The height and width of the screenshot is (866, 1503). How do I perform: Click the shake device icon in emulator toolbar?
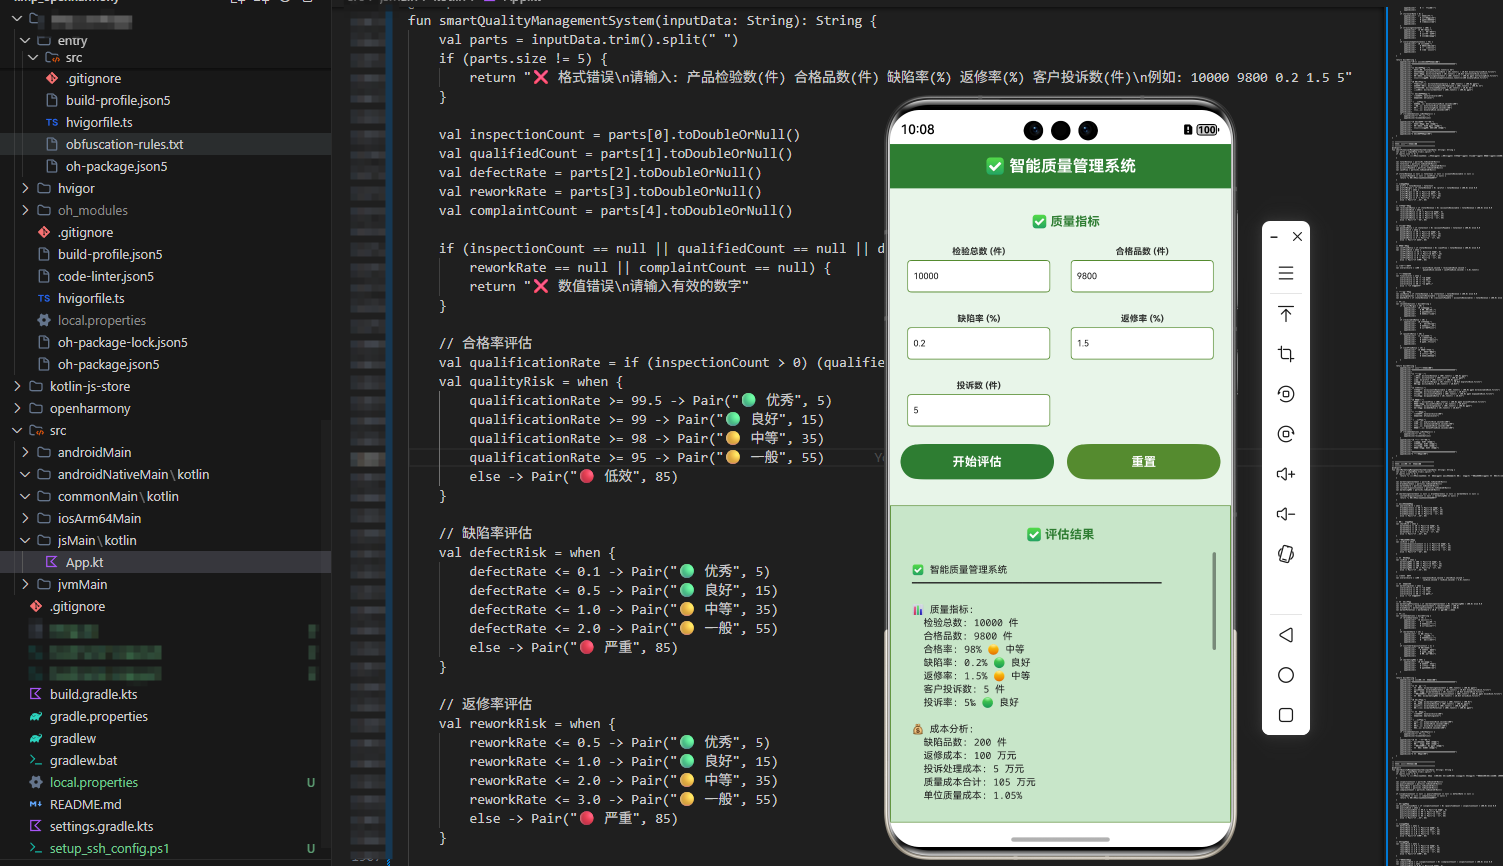1286,554
